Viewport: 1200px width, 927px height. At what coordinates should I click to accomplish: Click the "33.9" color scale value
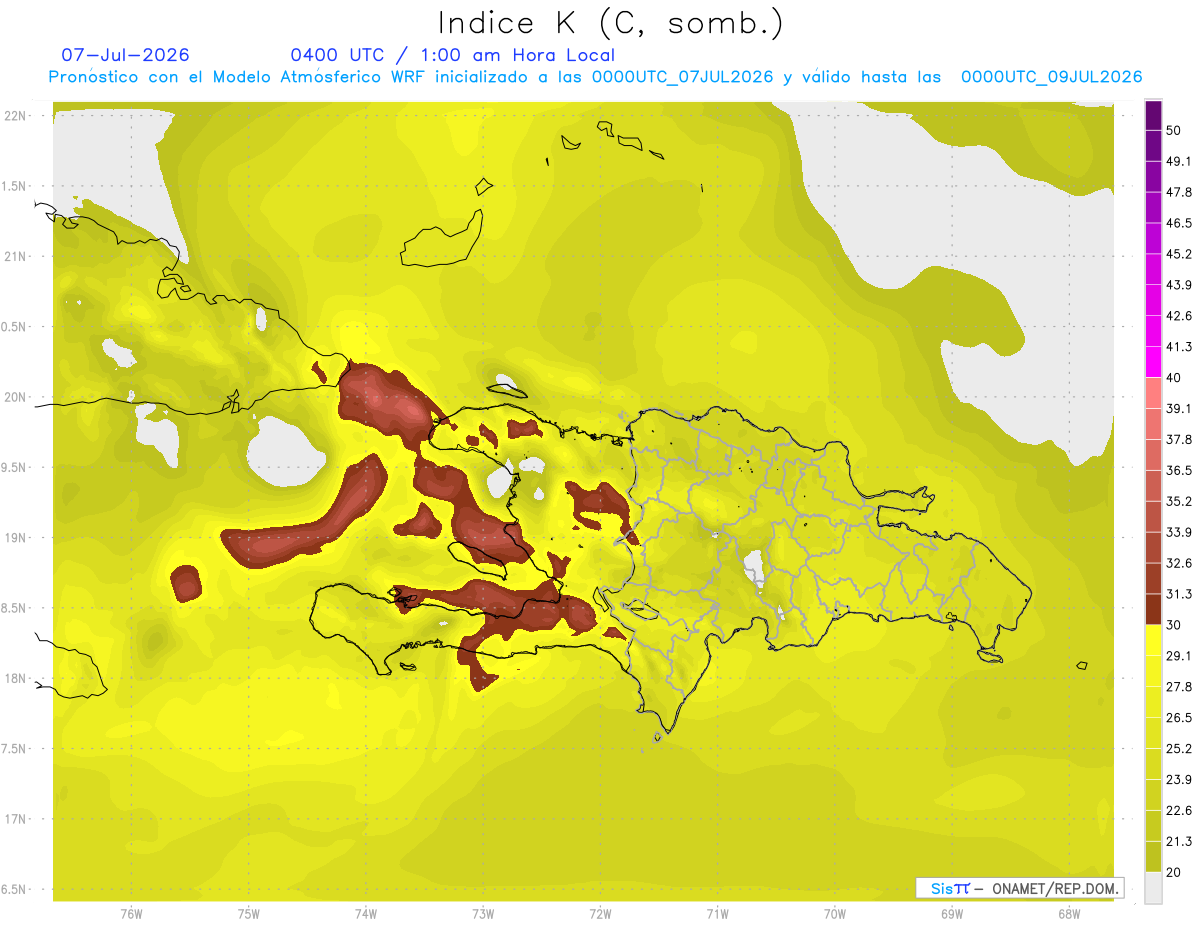tap(1179, 532)
